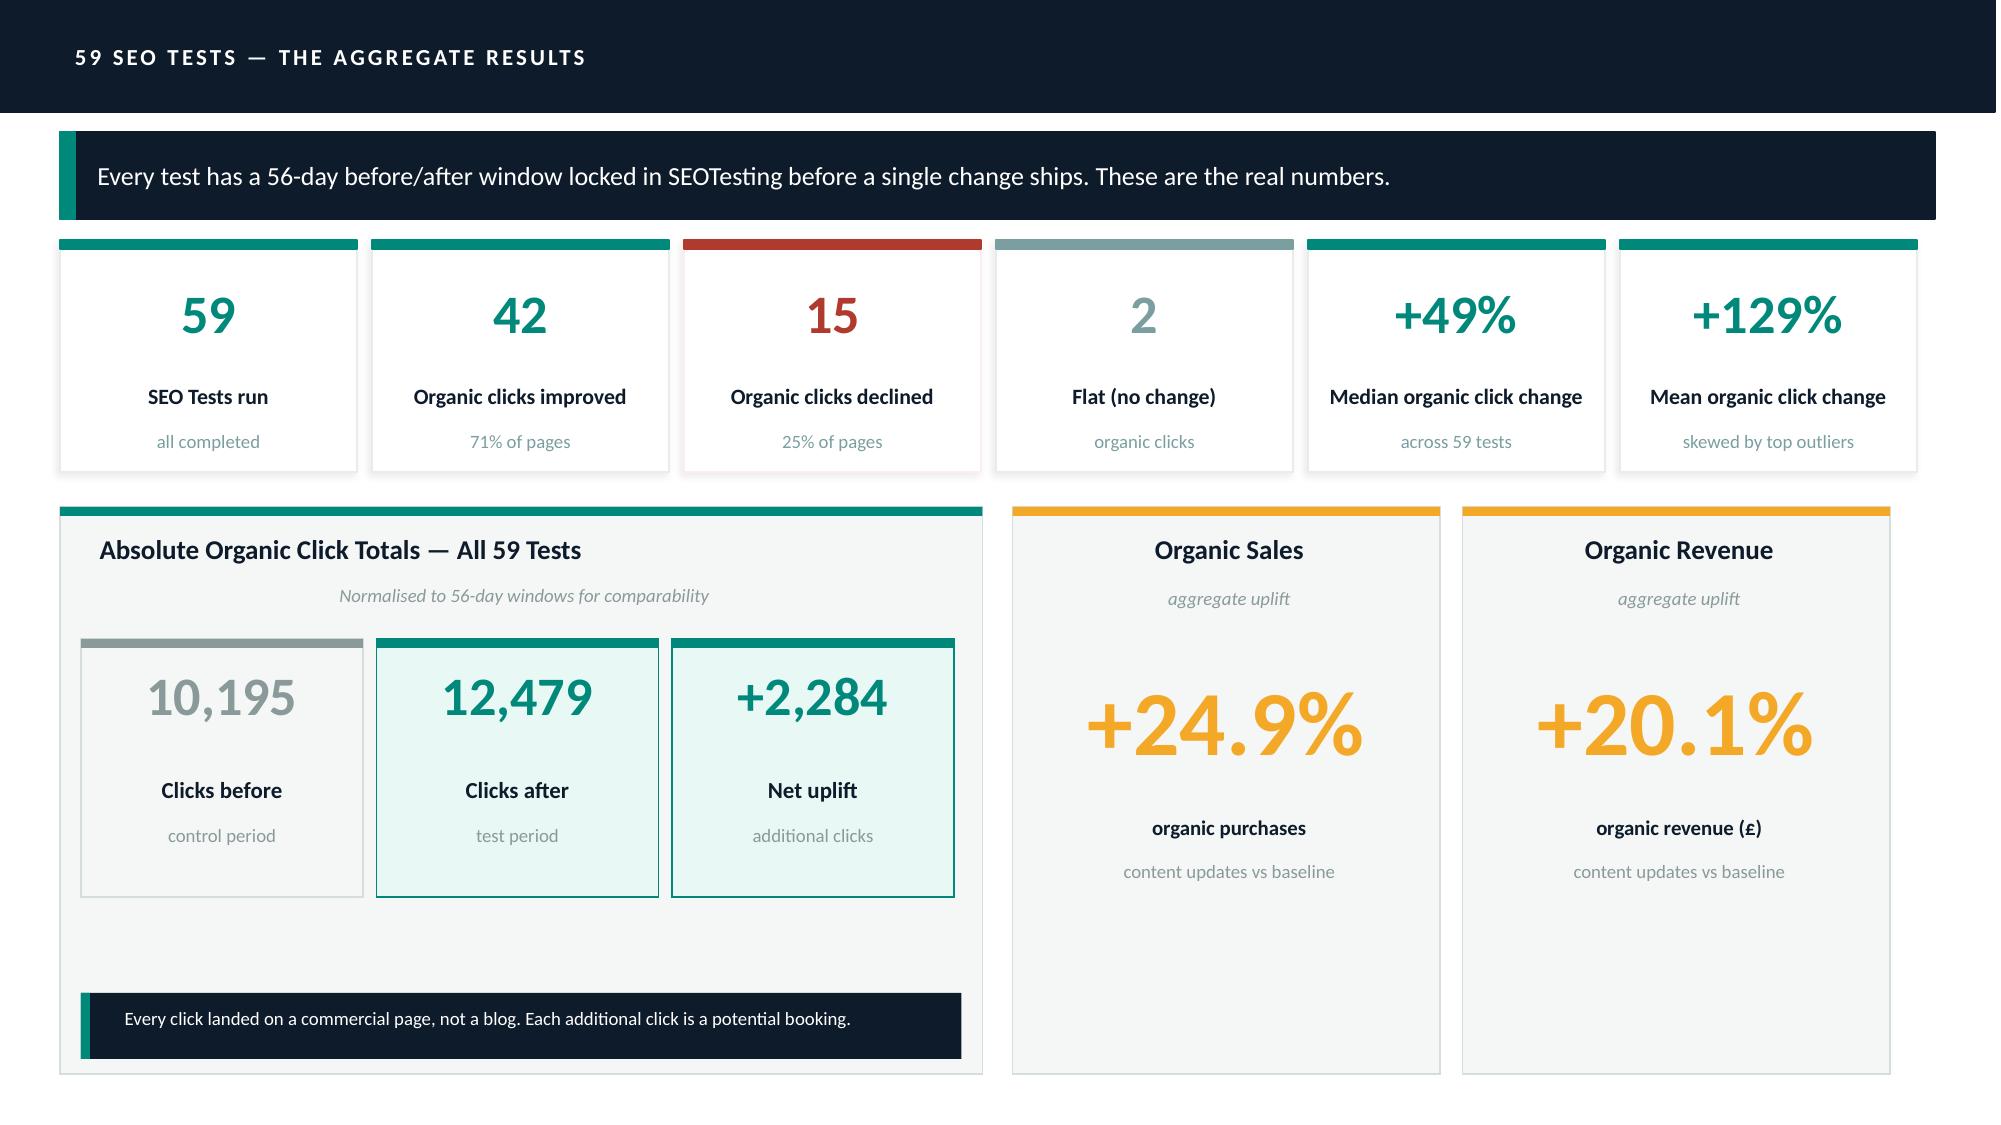Click the red '15' declined figure
The width and height of the screenshot is (2001, 1125).
click(832, 316)
